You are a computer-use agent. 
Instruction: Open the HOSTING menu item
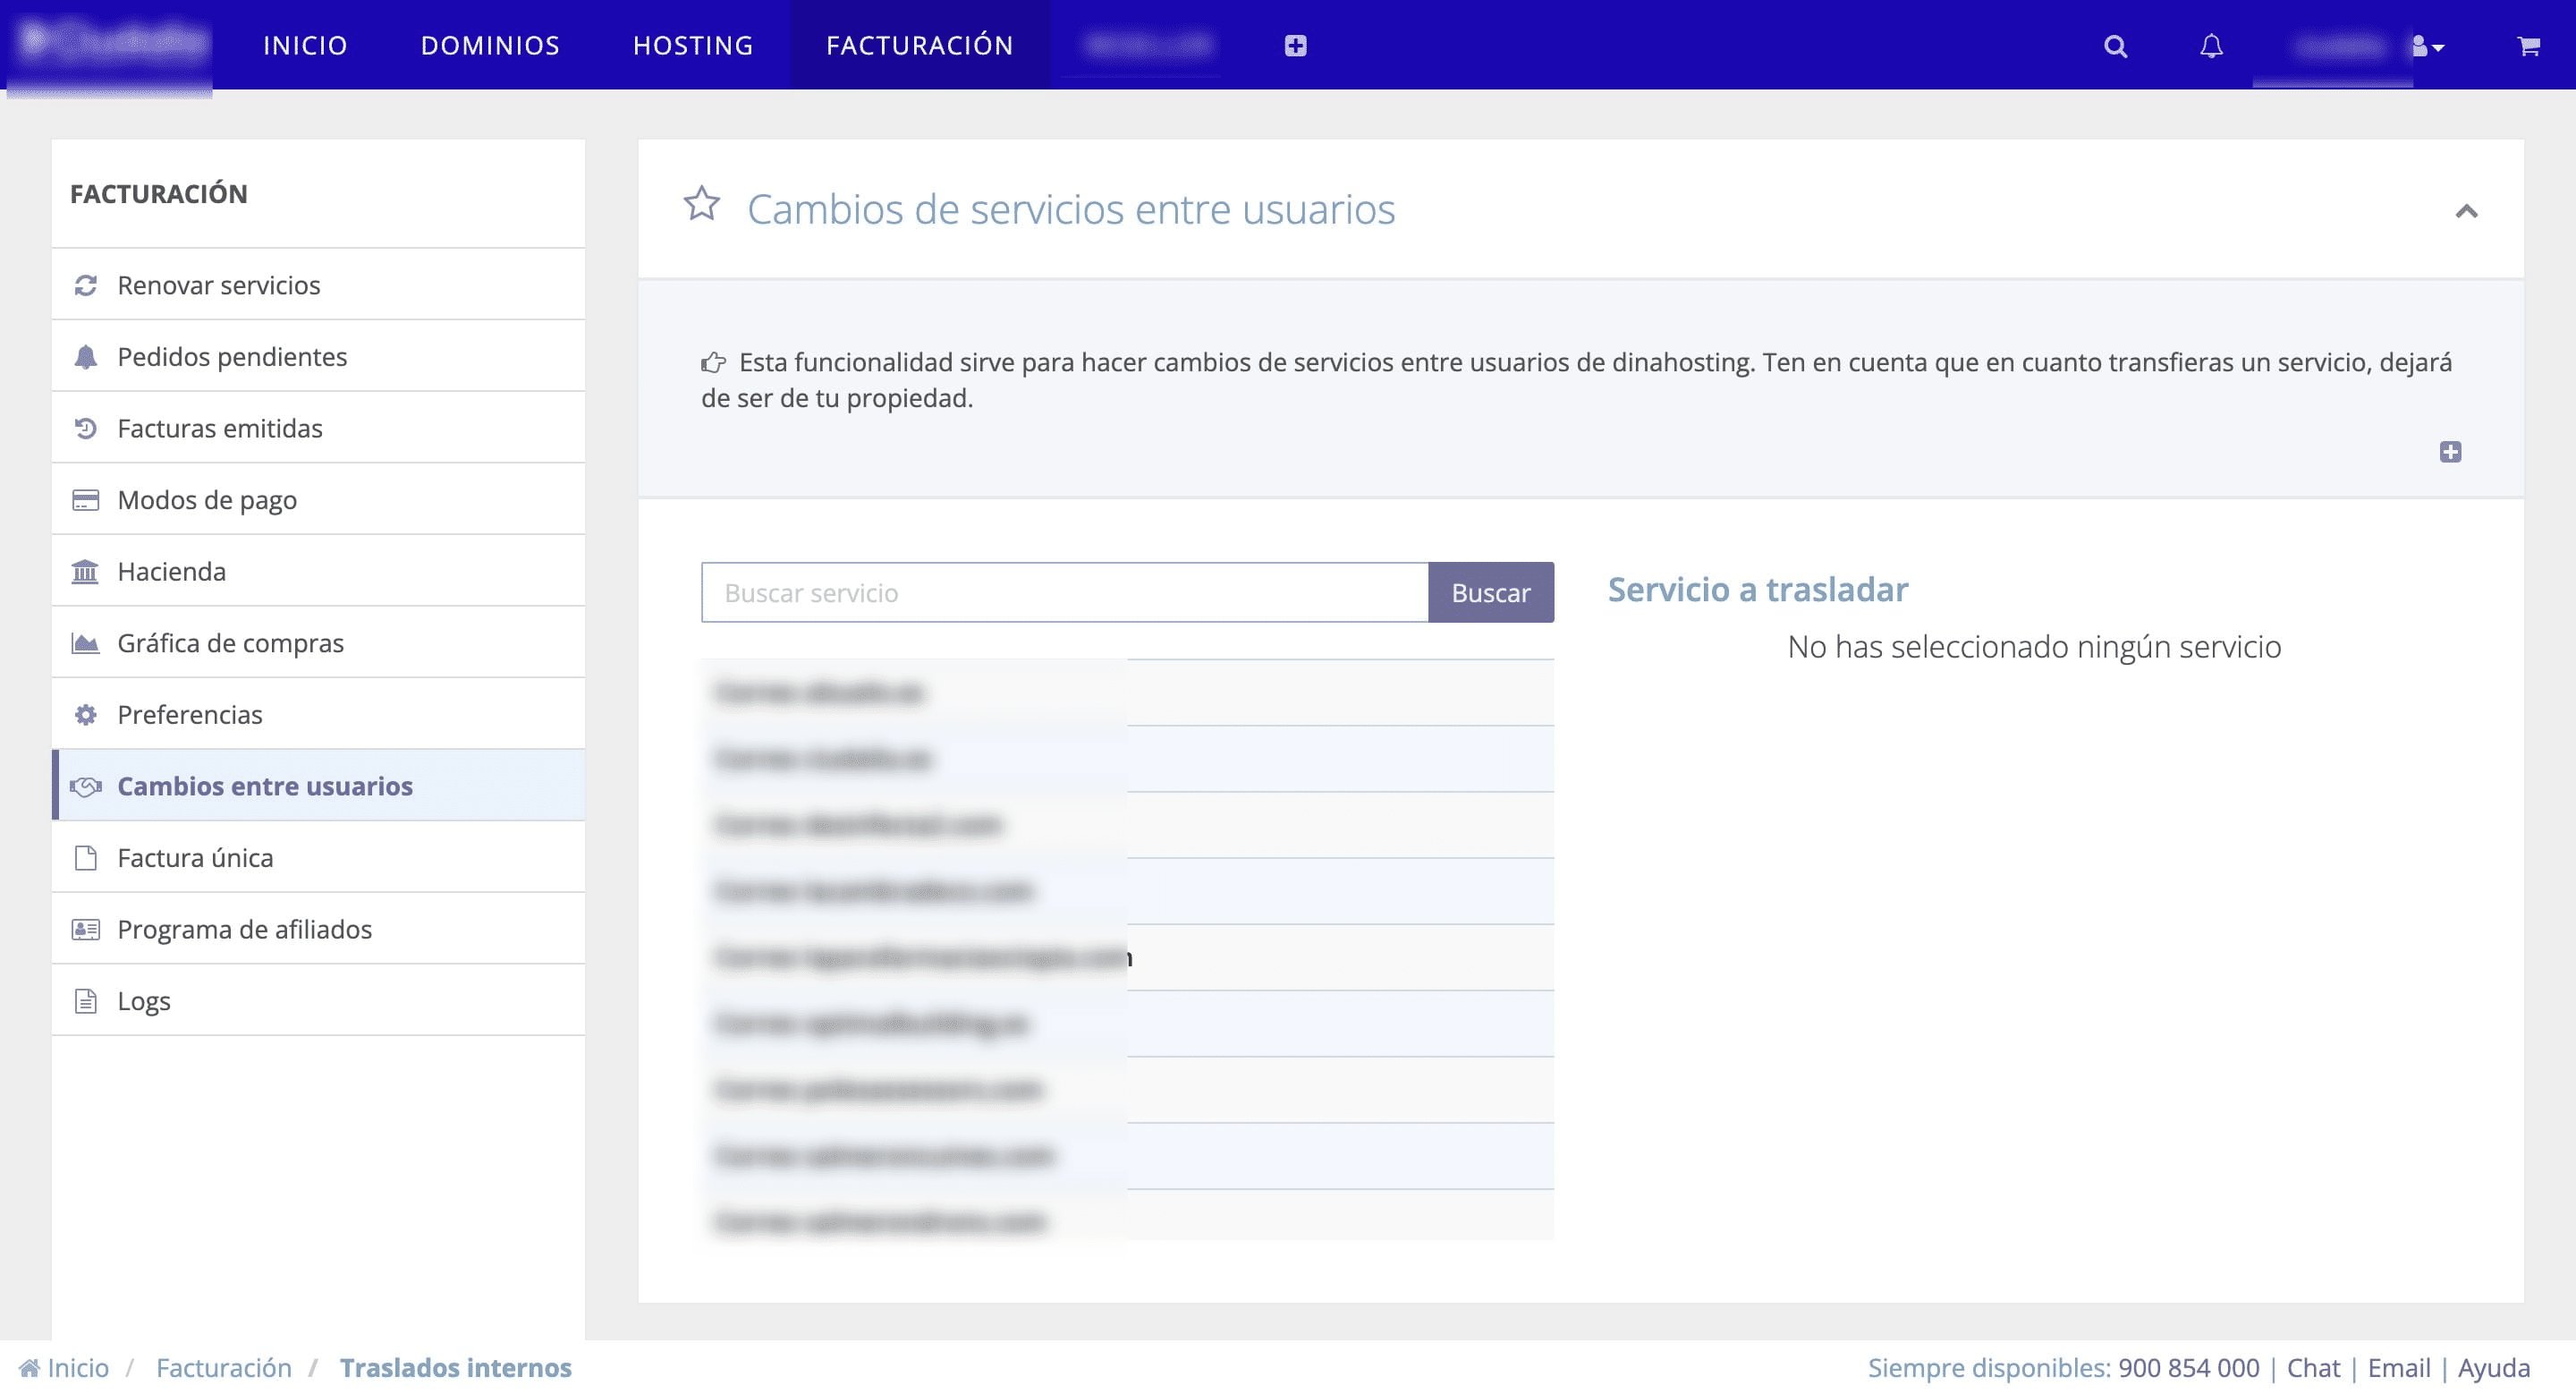[693, 45]
